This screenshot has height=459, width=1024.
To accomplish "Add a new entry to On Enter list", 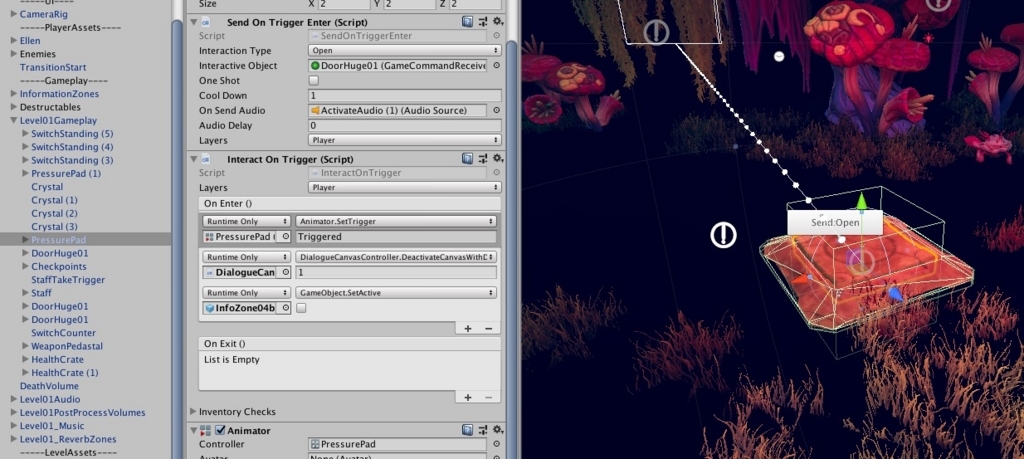I will click(x=468, y=328).
